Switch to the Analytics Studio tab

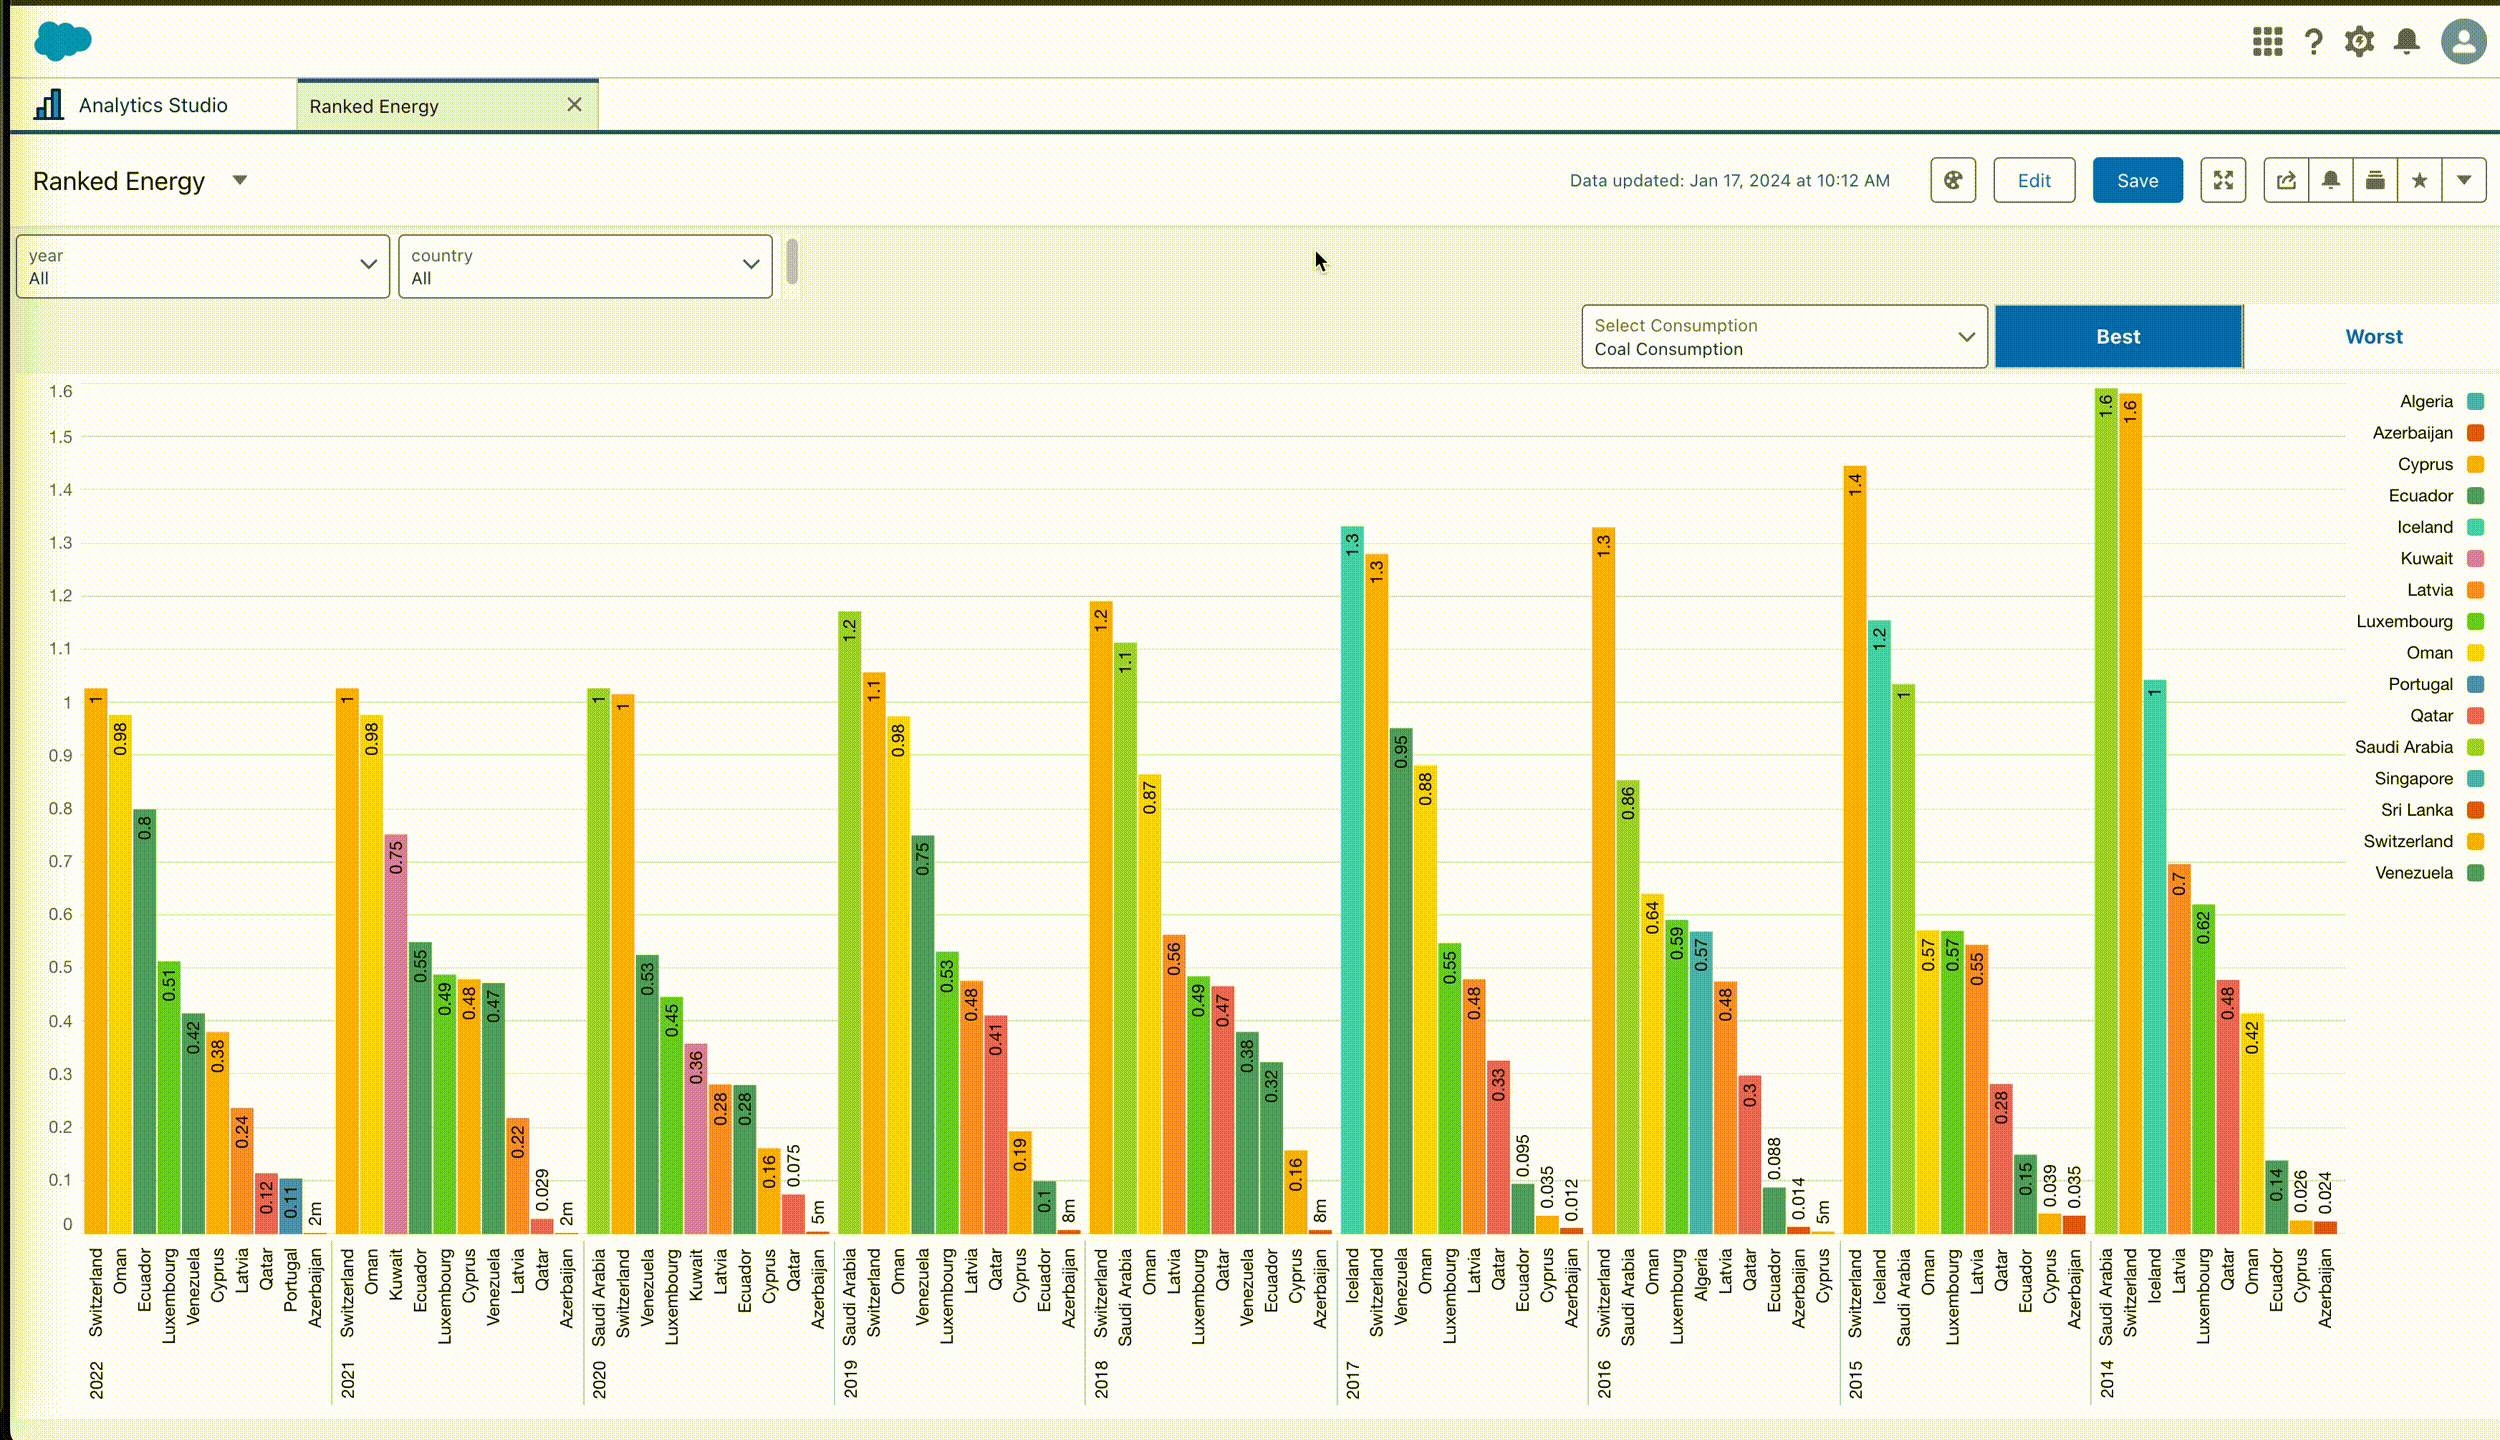(152, 105)
